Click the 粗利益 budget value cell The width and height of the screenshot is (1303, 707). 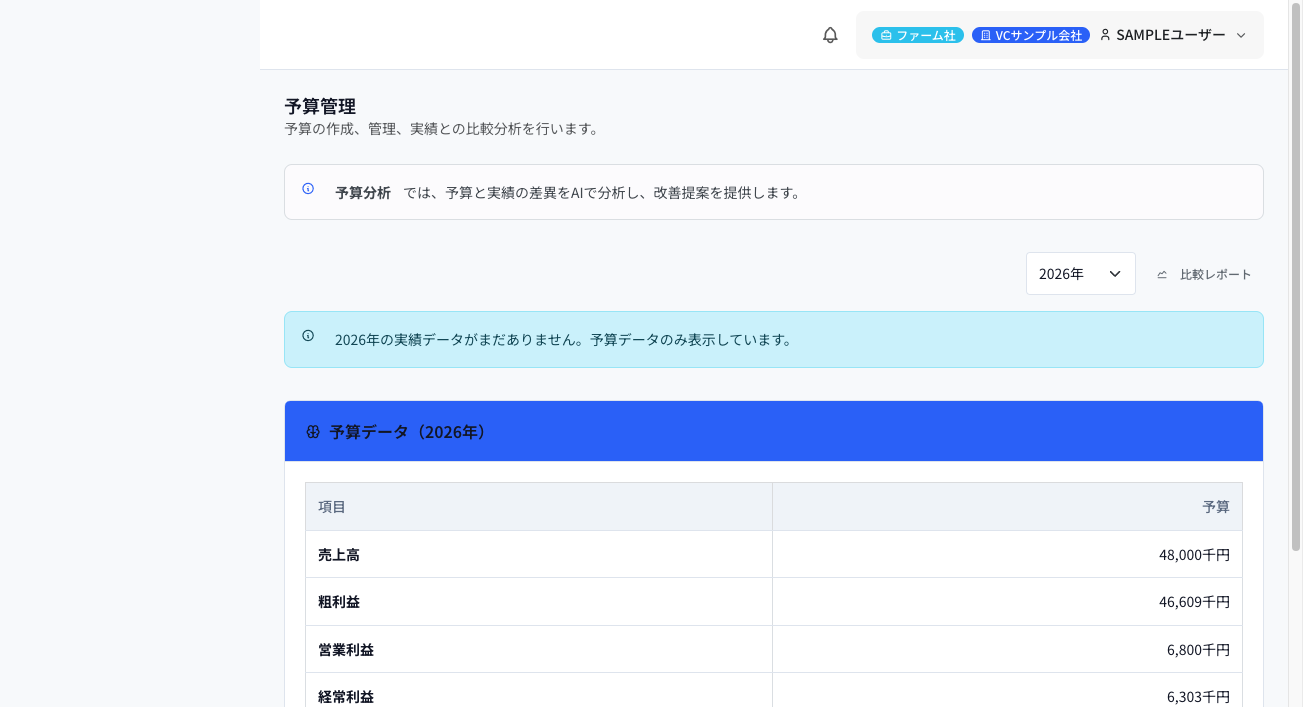click(x=1007, y=601)
